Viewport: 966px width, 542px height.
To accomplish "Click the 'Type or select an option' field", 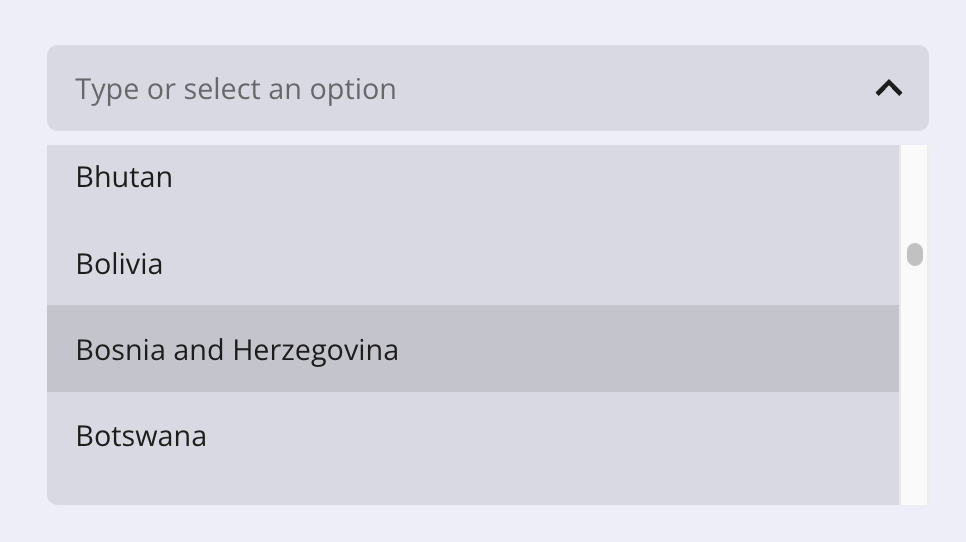I will [x=487, y=88].
